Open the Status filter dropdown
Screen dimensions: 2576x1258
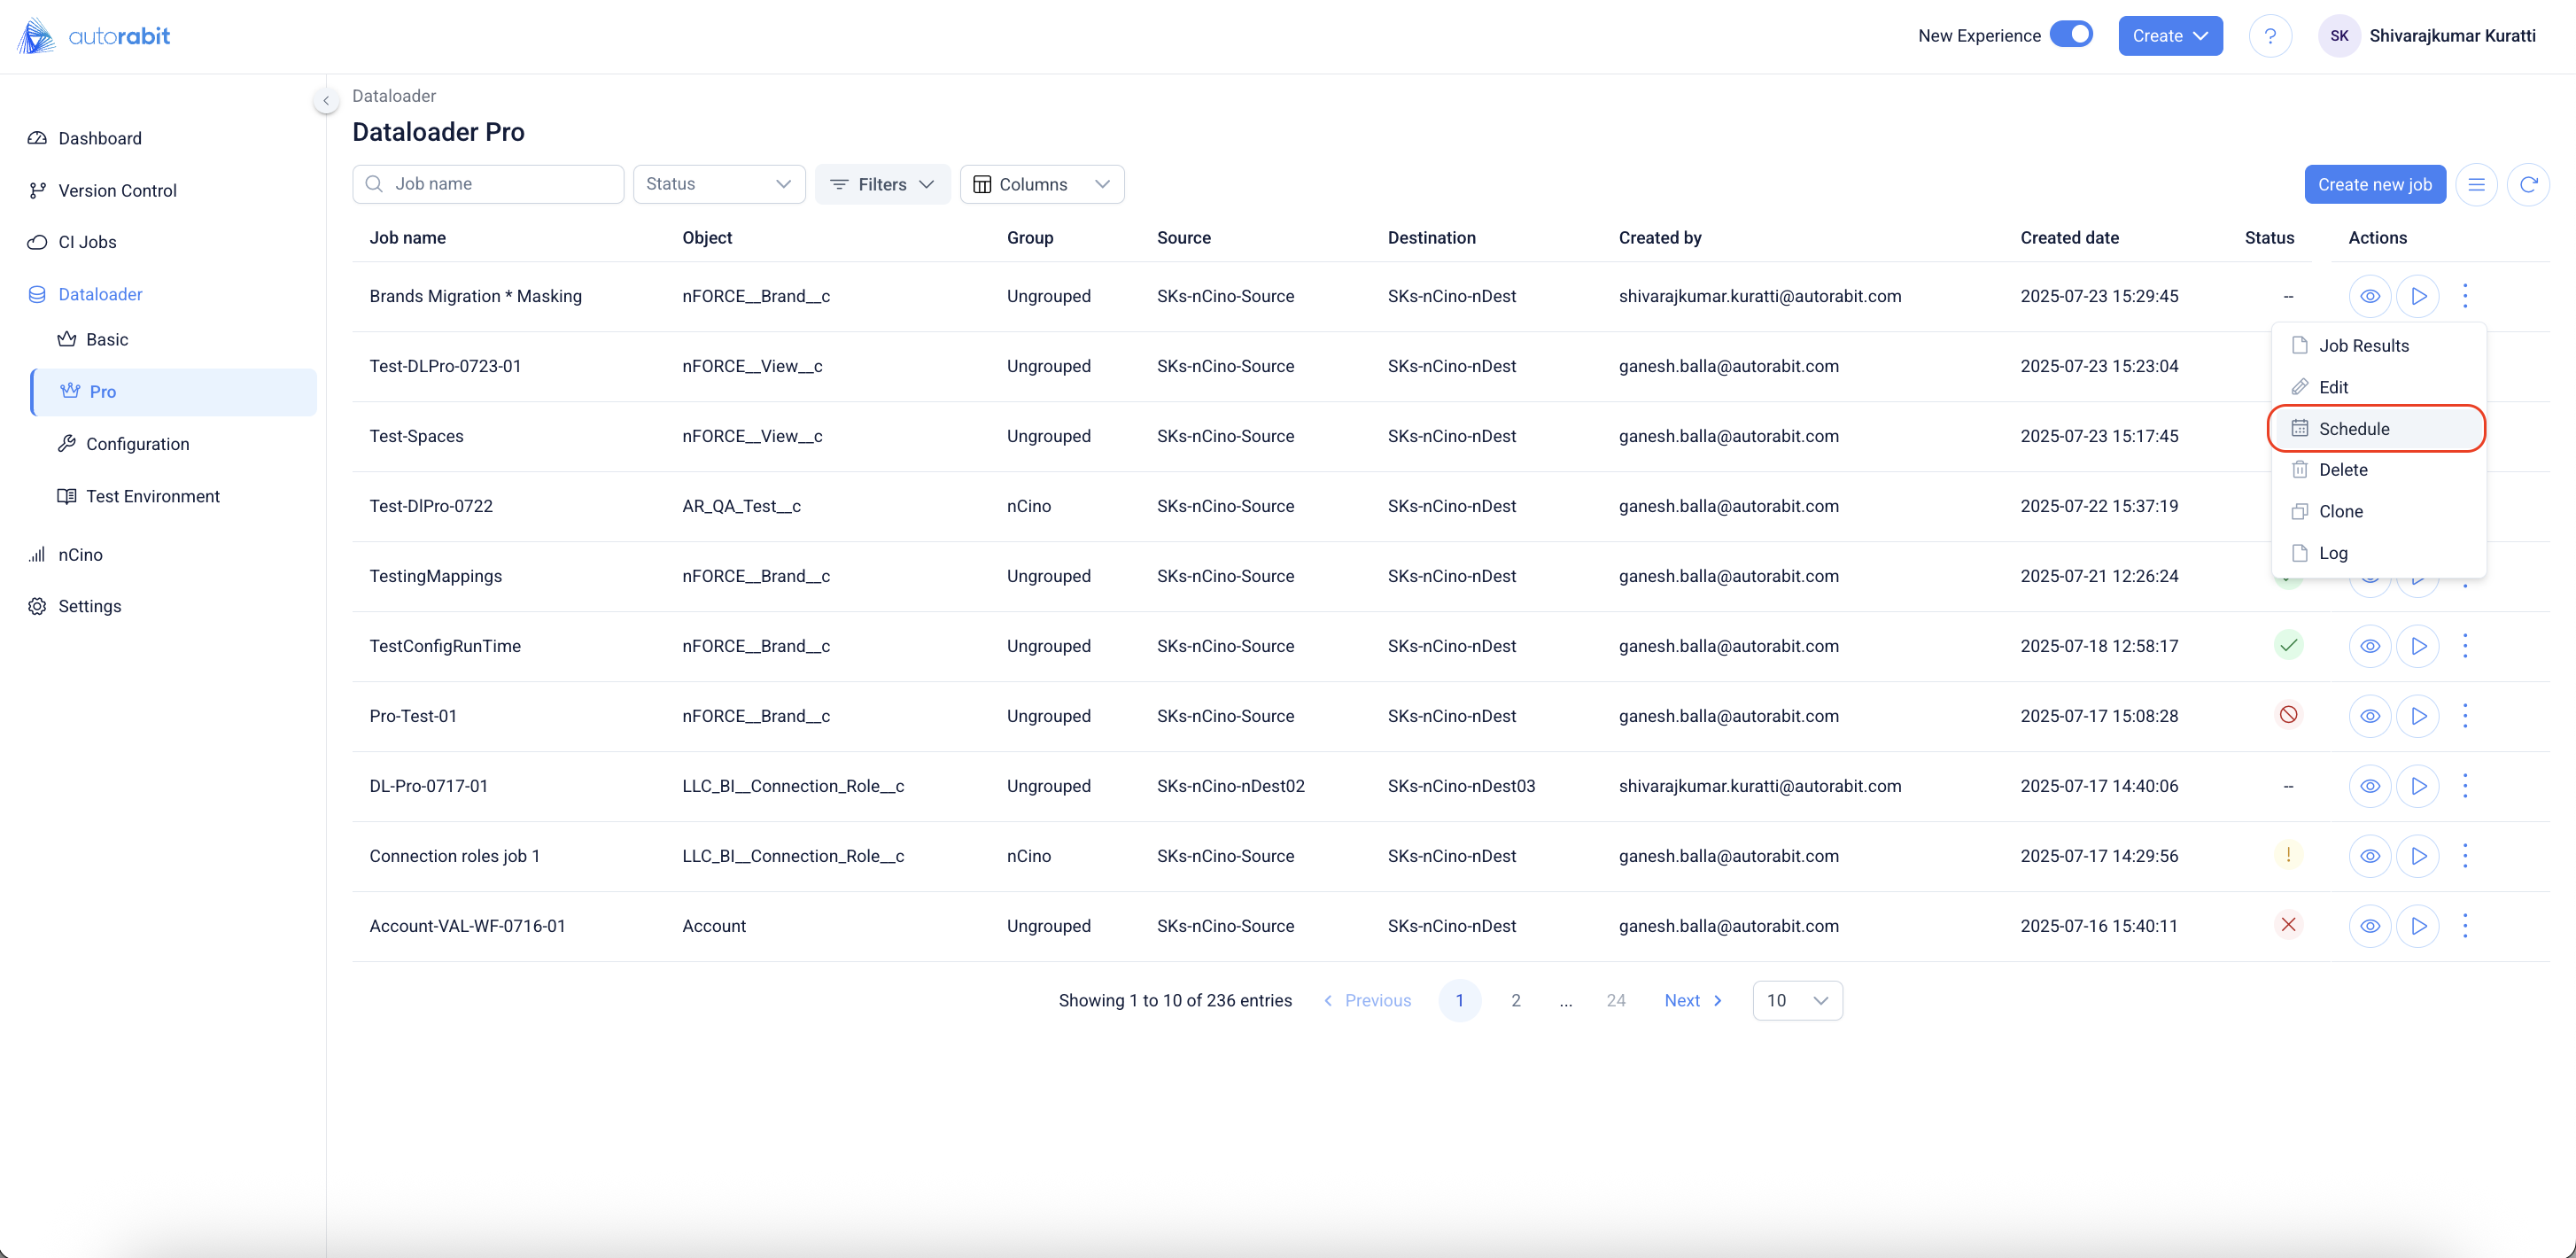[718, 184]
